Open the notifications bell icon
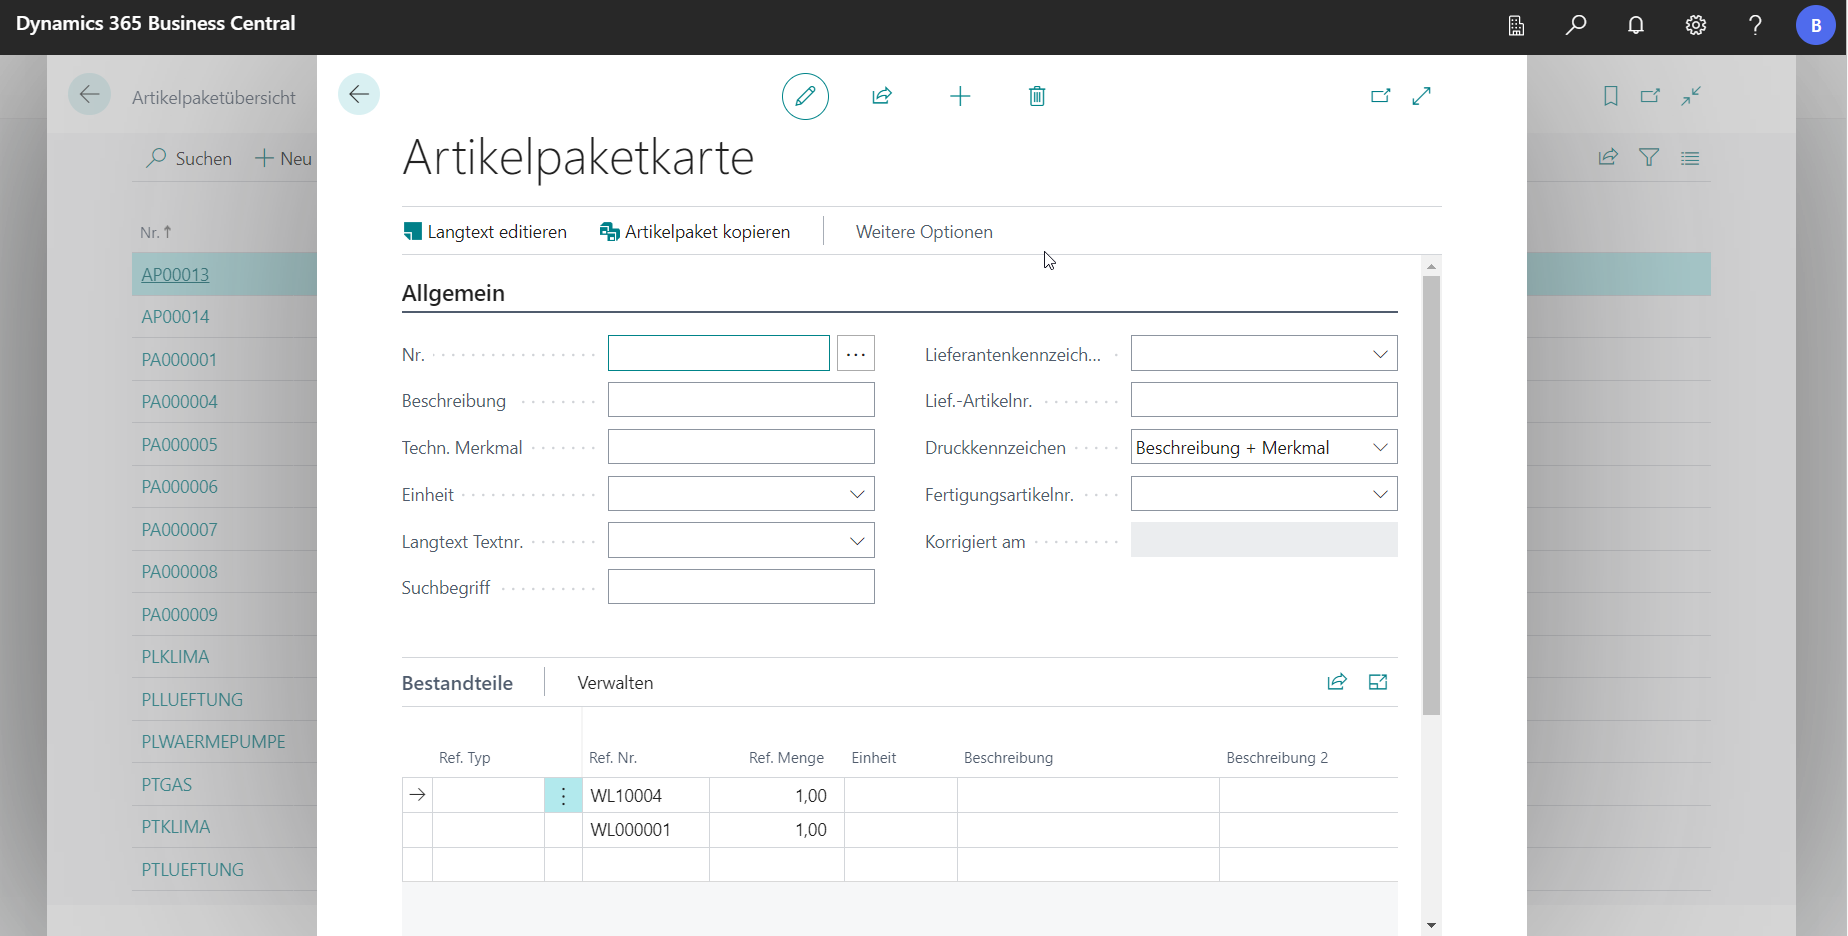This screenshot has width=1848, height=936. coord(1635,26)
